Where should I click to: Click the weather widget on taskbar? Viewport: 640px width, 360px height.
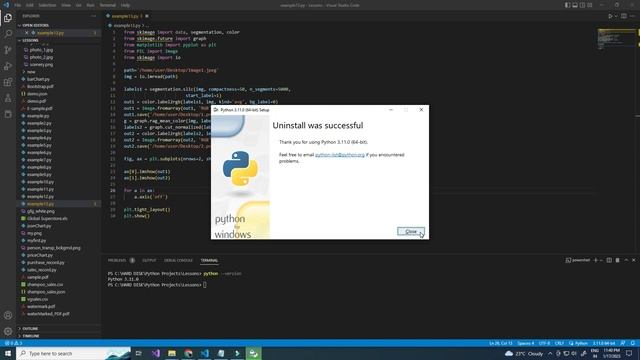click(x=524, y=353)
